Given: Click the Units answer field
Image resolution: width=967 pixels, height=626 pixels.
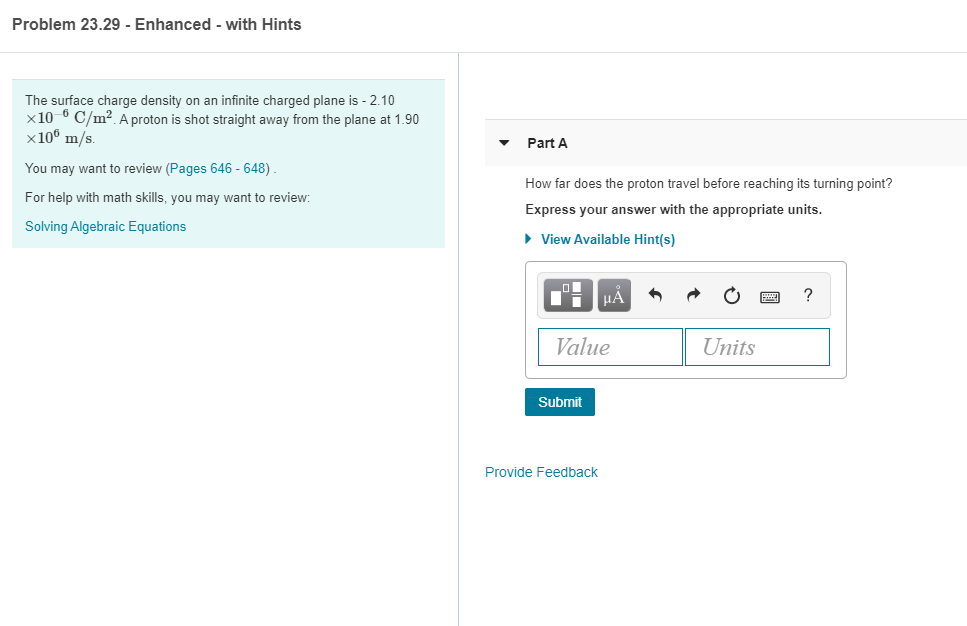Looking at the screenshot, I should (x=757, y=347).
